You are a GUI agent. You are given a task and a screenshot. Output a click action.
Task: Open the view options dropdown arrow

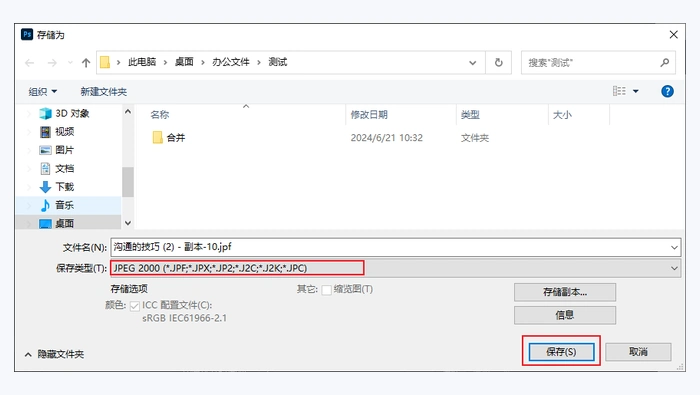point(636,91)
